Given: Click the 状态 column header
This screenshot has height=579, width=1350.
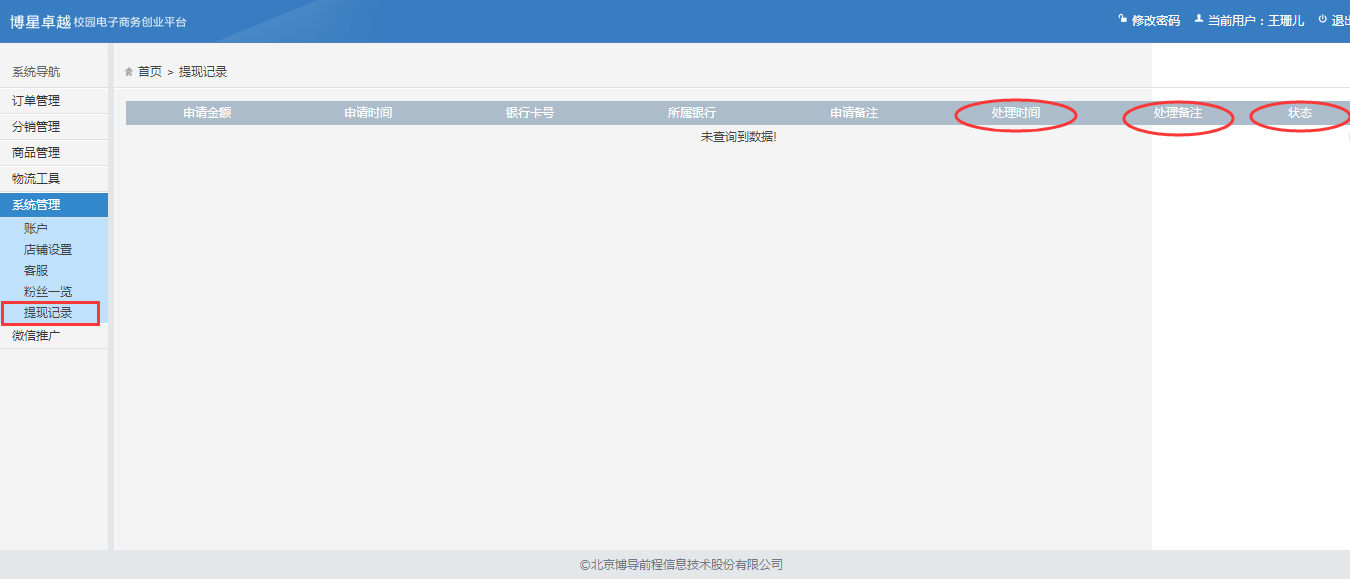Looking at the screenshot, I should click(x=1300, y=113).
